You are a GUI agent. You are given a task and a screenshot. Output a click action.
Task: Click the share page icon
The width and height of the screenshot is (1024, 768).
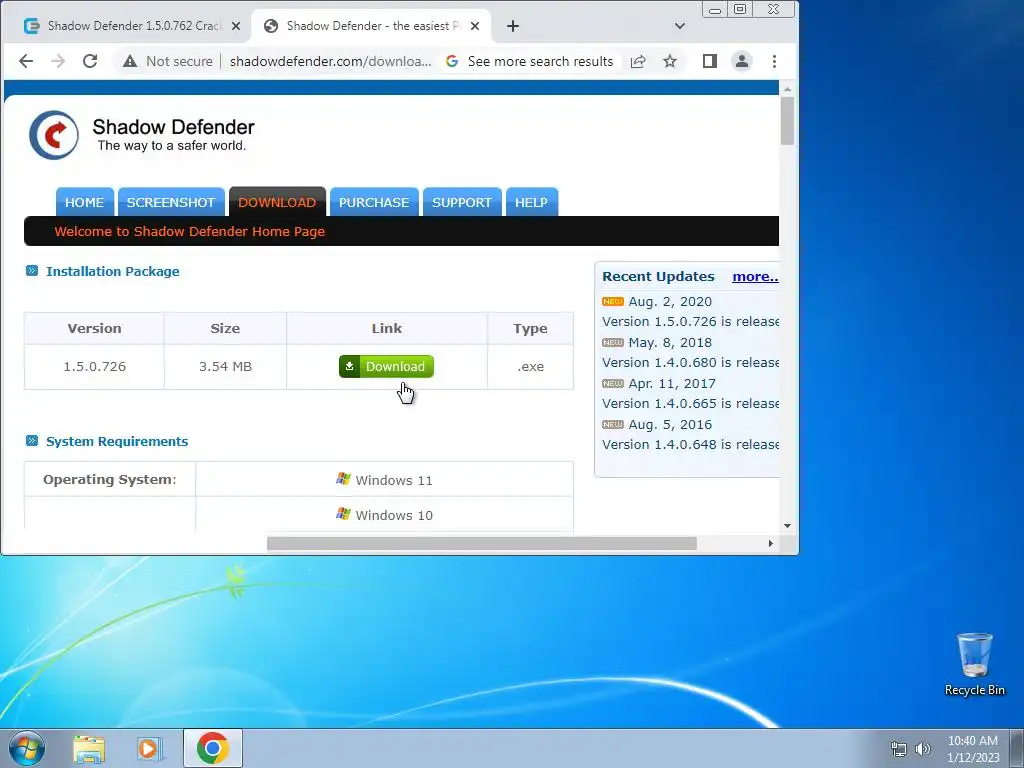coord(638,61)
